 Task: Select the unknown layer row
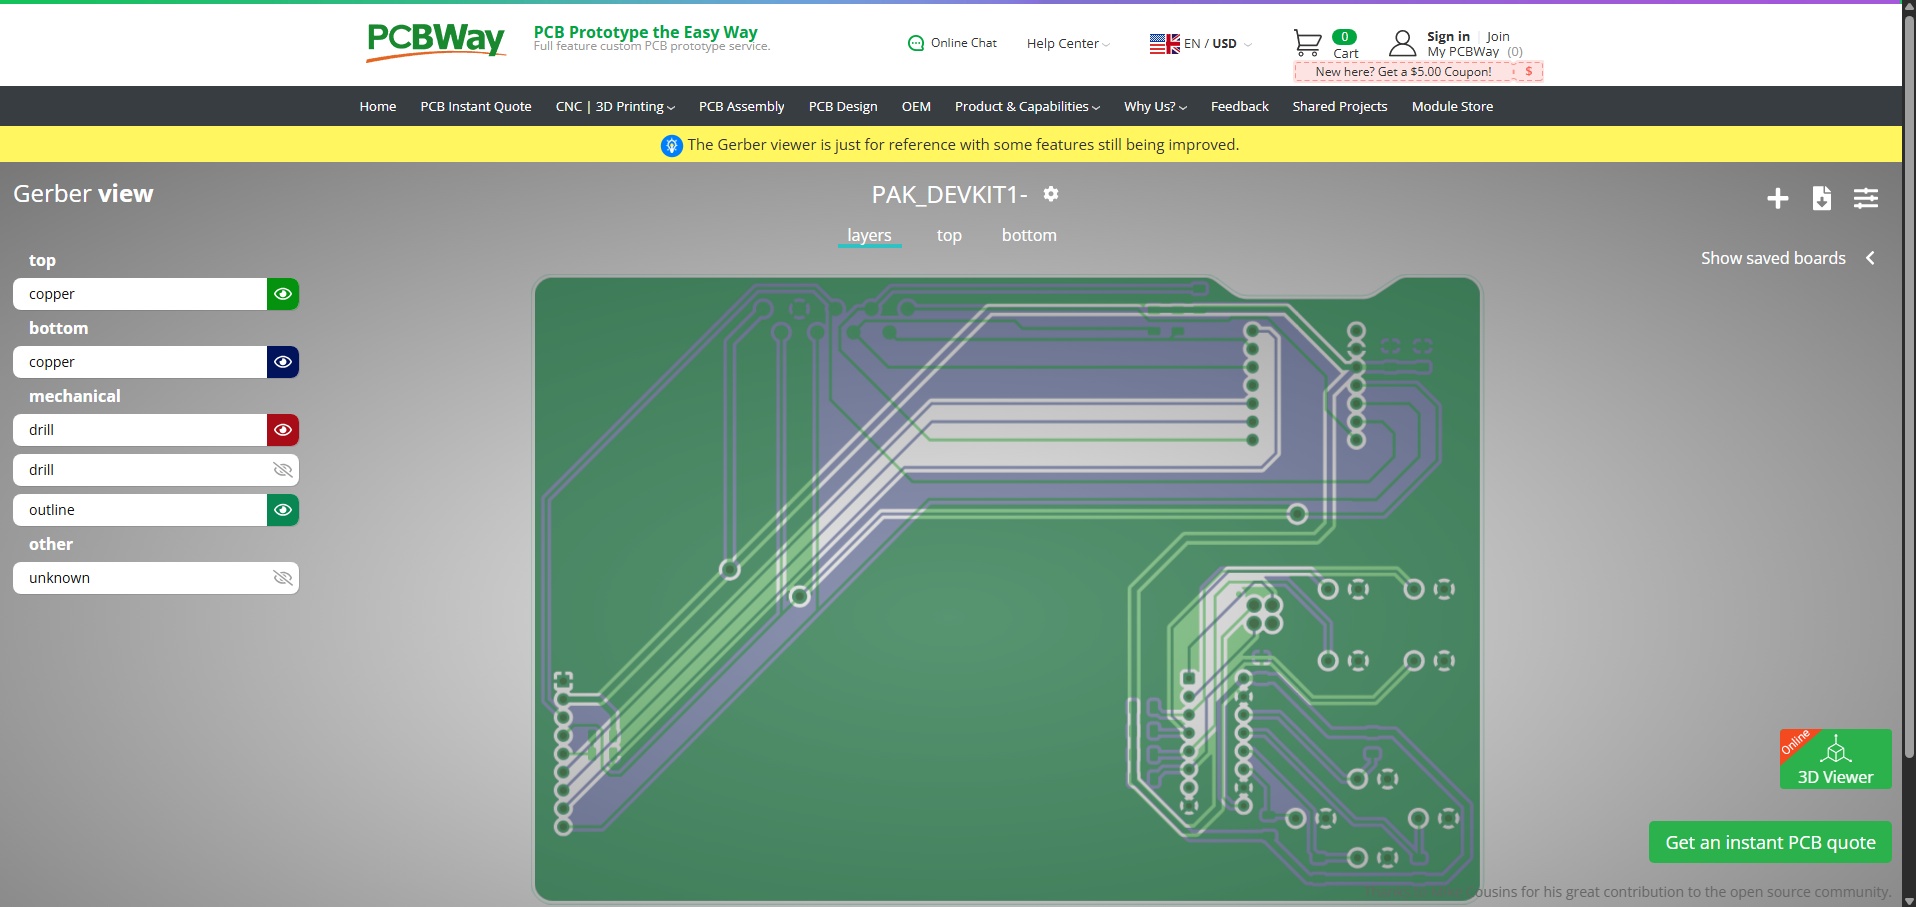click(x=140, y=578)
